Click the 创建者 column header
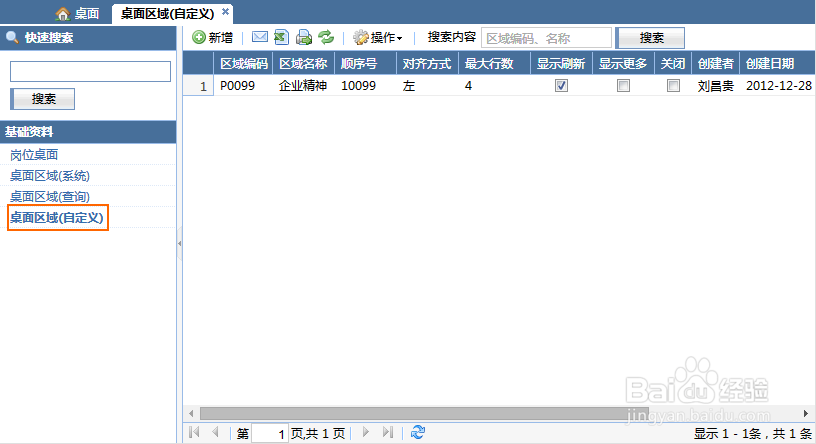The height and width of the screenshot is (444, 816). 716,64
